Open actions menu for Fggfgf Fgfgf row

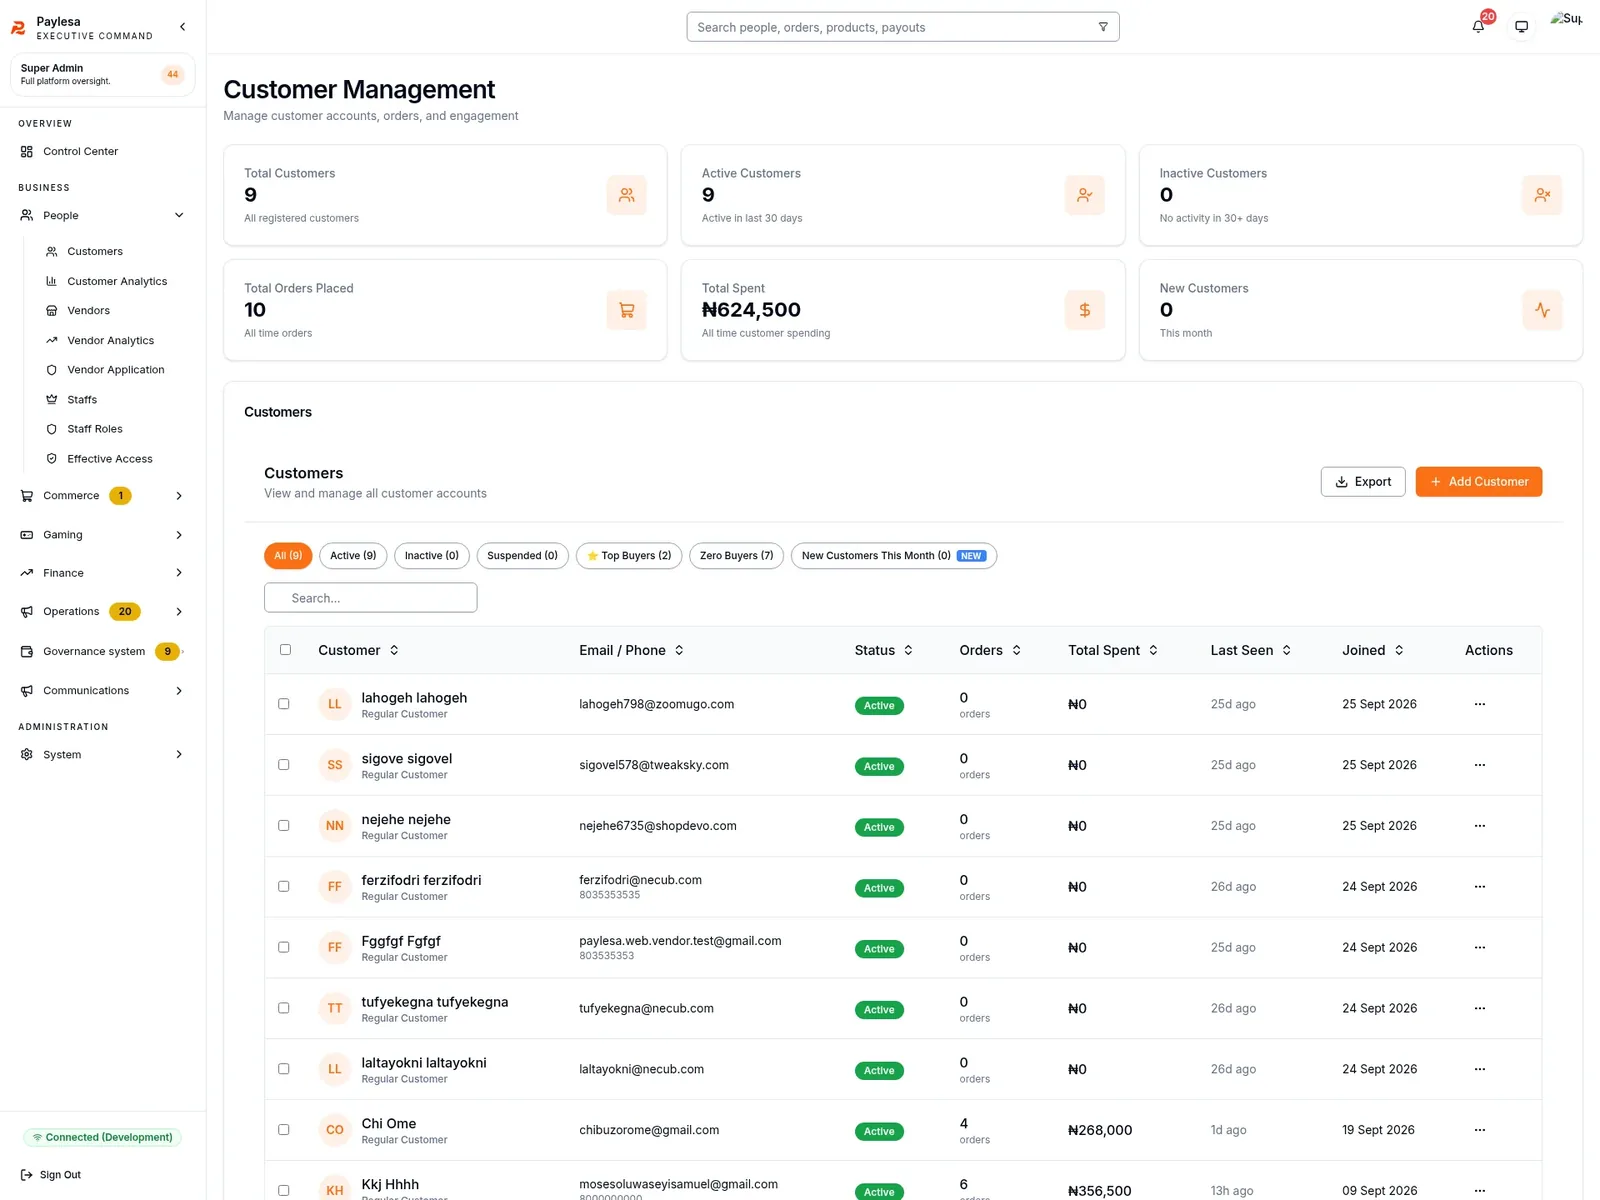coord(1480,948)
